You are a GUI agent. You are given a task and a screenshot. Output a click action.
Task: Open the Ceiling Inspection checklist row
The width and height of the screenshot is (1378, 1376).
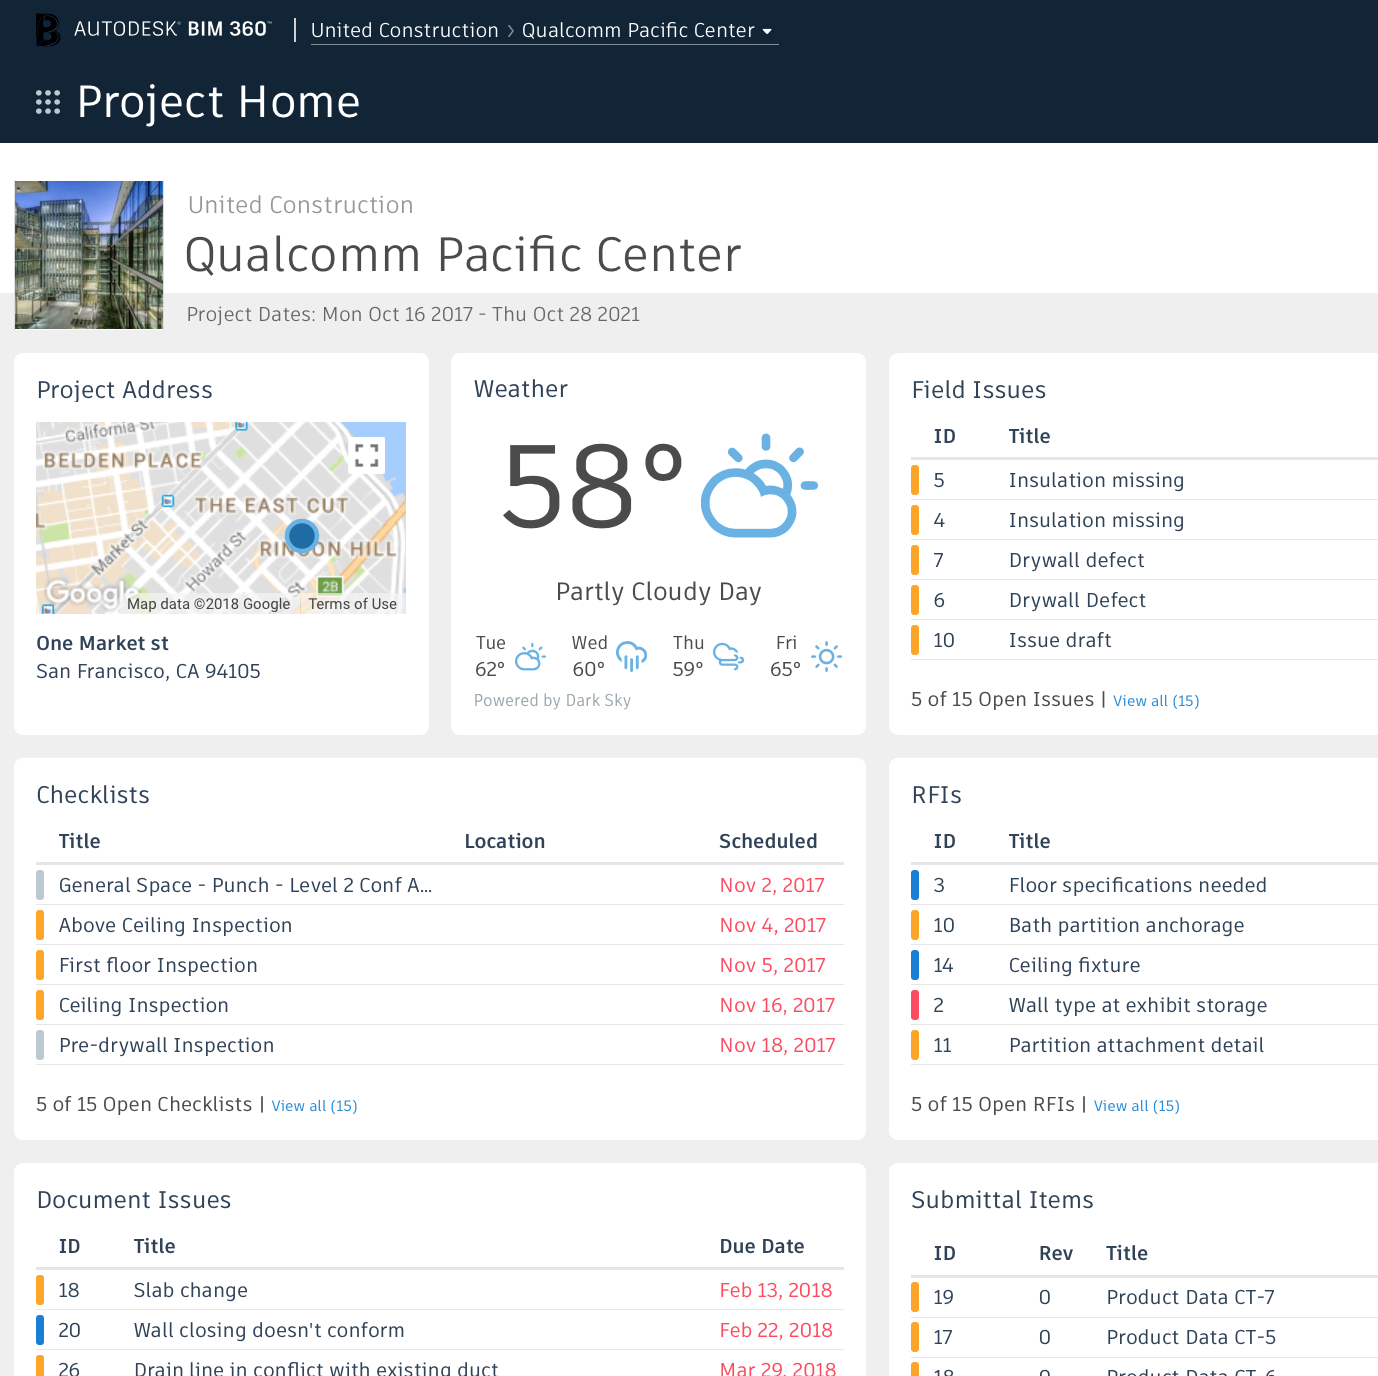(x=440, y=1005)
